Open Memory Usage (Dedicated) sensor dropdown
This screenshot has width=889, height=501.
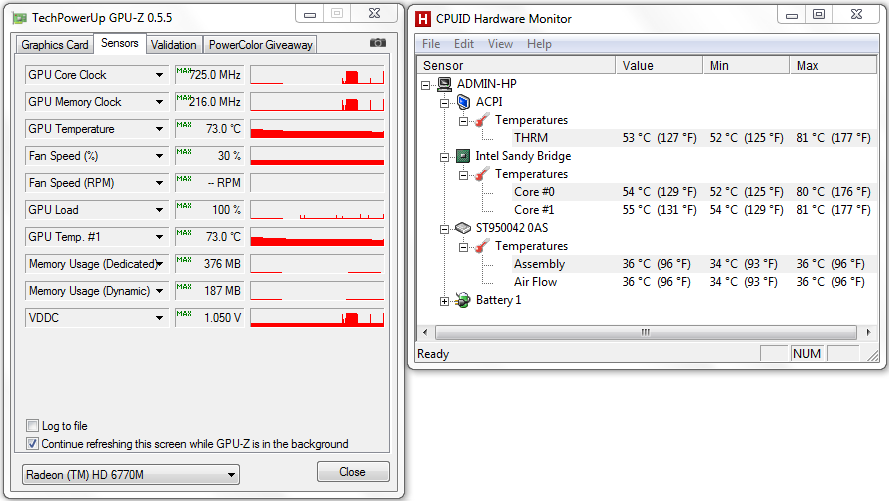coord(159,264)
